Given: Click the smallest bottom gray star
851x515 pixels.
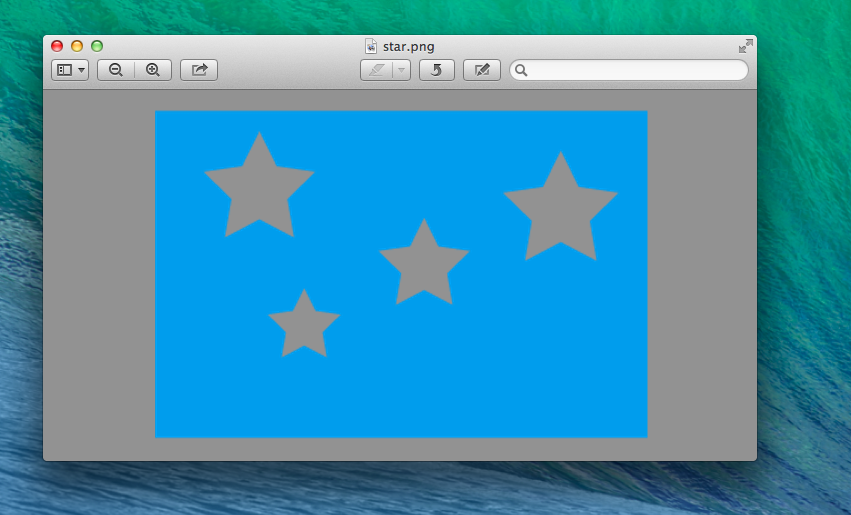Looking at the screenshot, I should tap(304, 326).
